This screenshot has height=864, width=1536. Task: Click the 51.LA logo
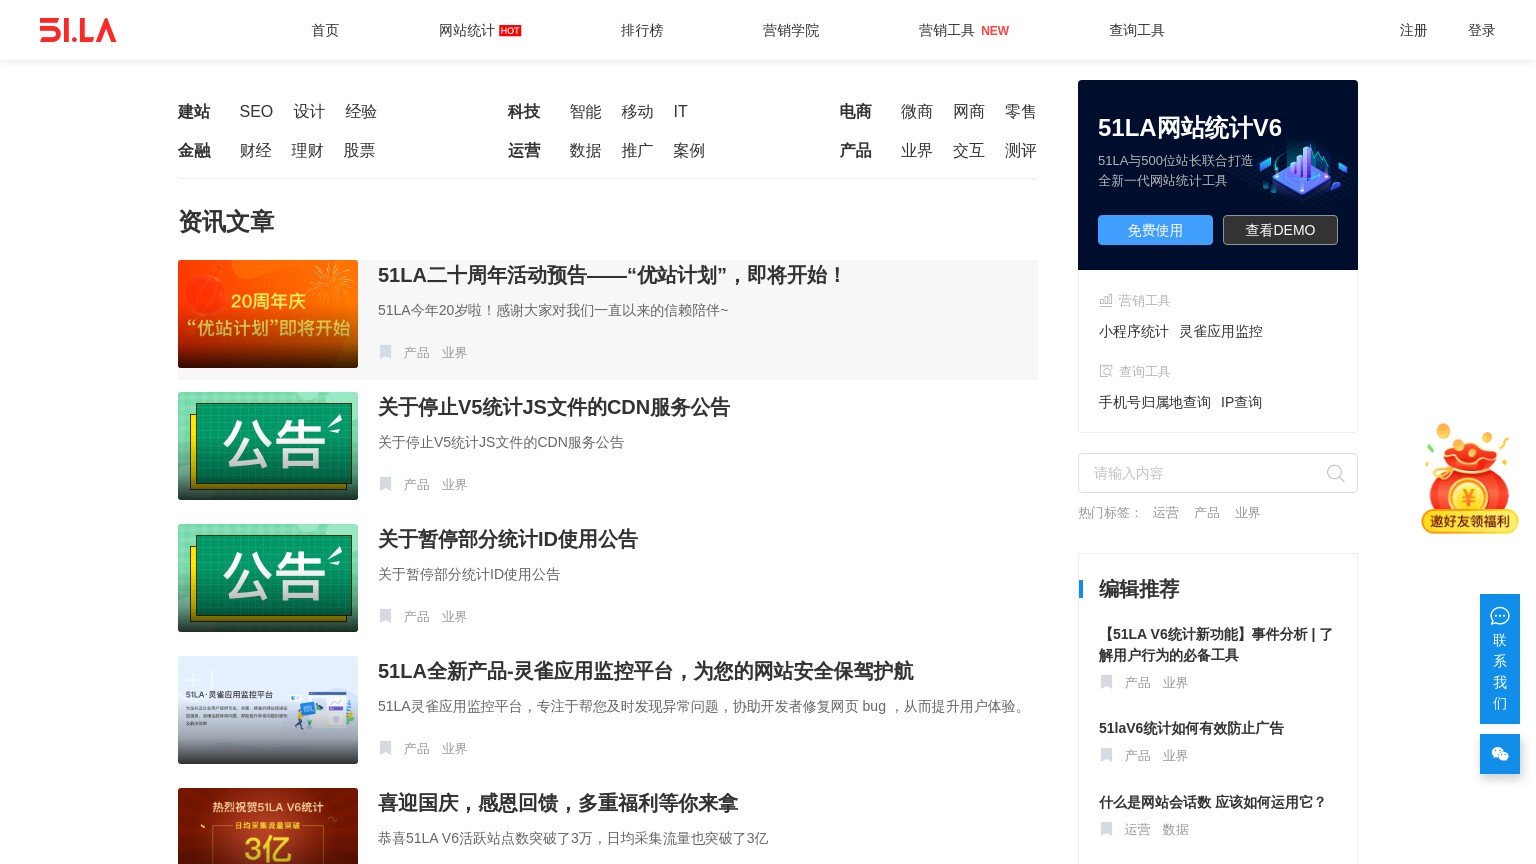click(x=78, y=30)
